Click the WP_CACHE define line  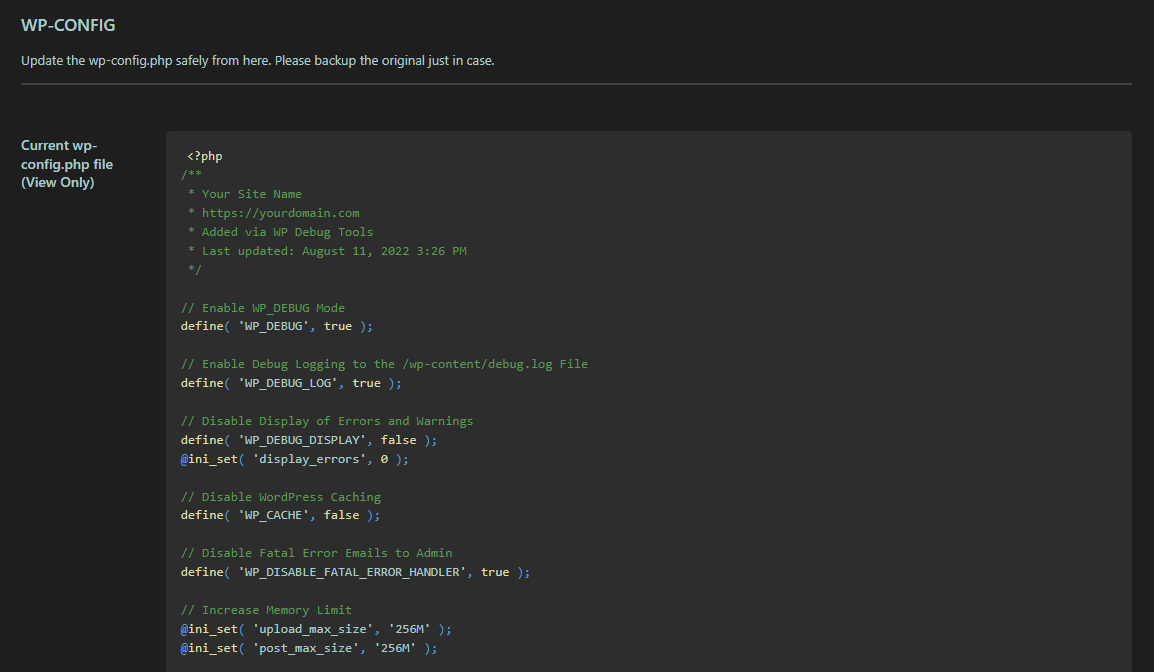click(281, 515)
